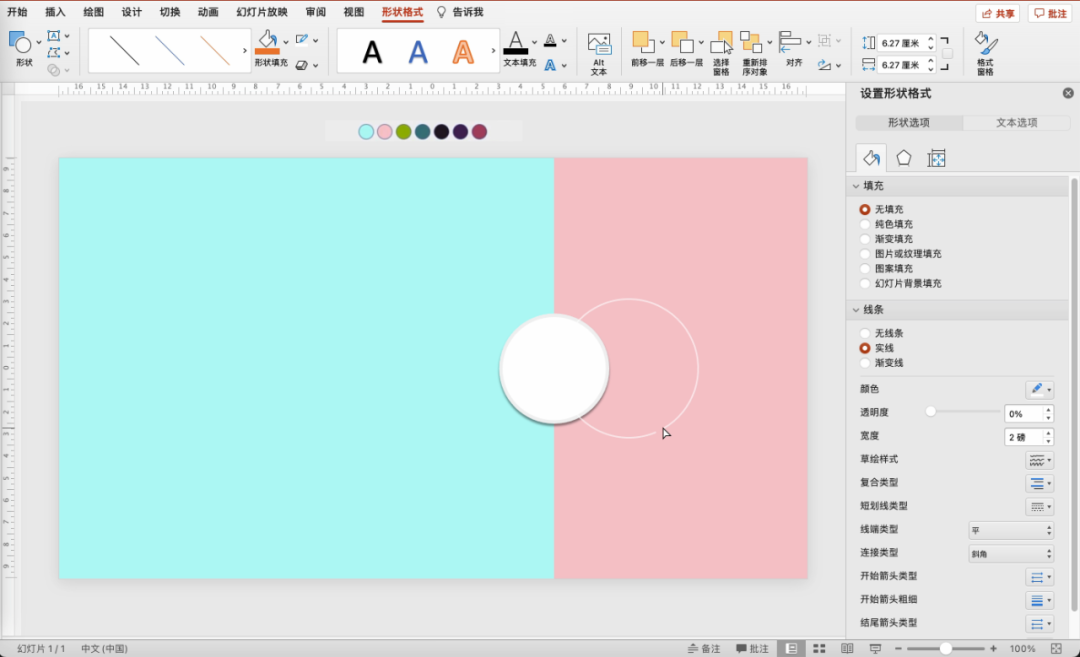The image size is (1080, 657).
Task: Open the 线端类型 cap type dropdown
Action: [x=1010, y=530]
